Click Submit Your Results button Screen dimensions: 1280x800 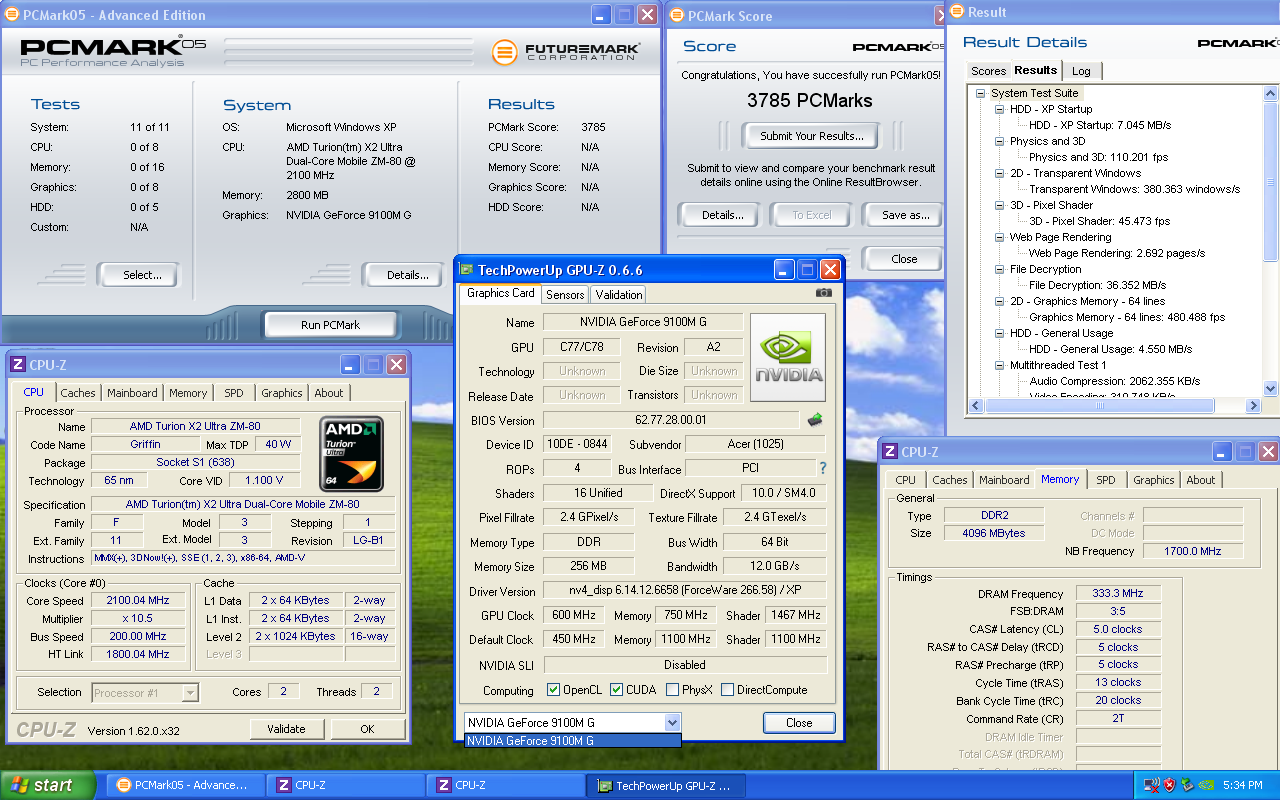pyautogui.click(x=811, y=136)
